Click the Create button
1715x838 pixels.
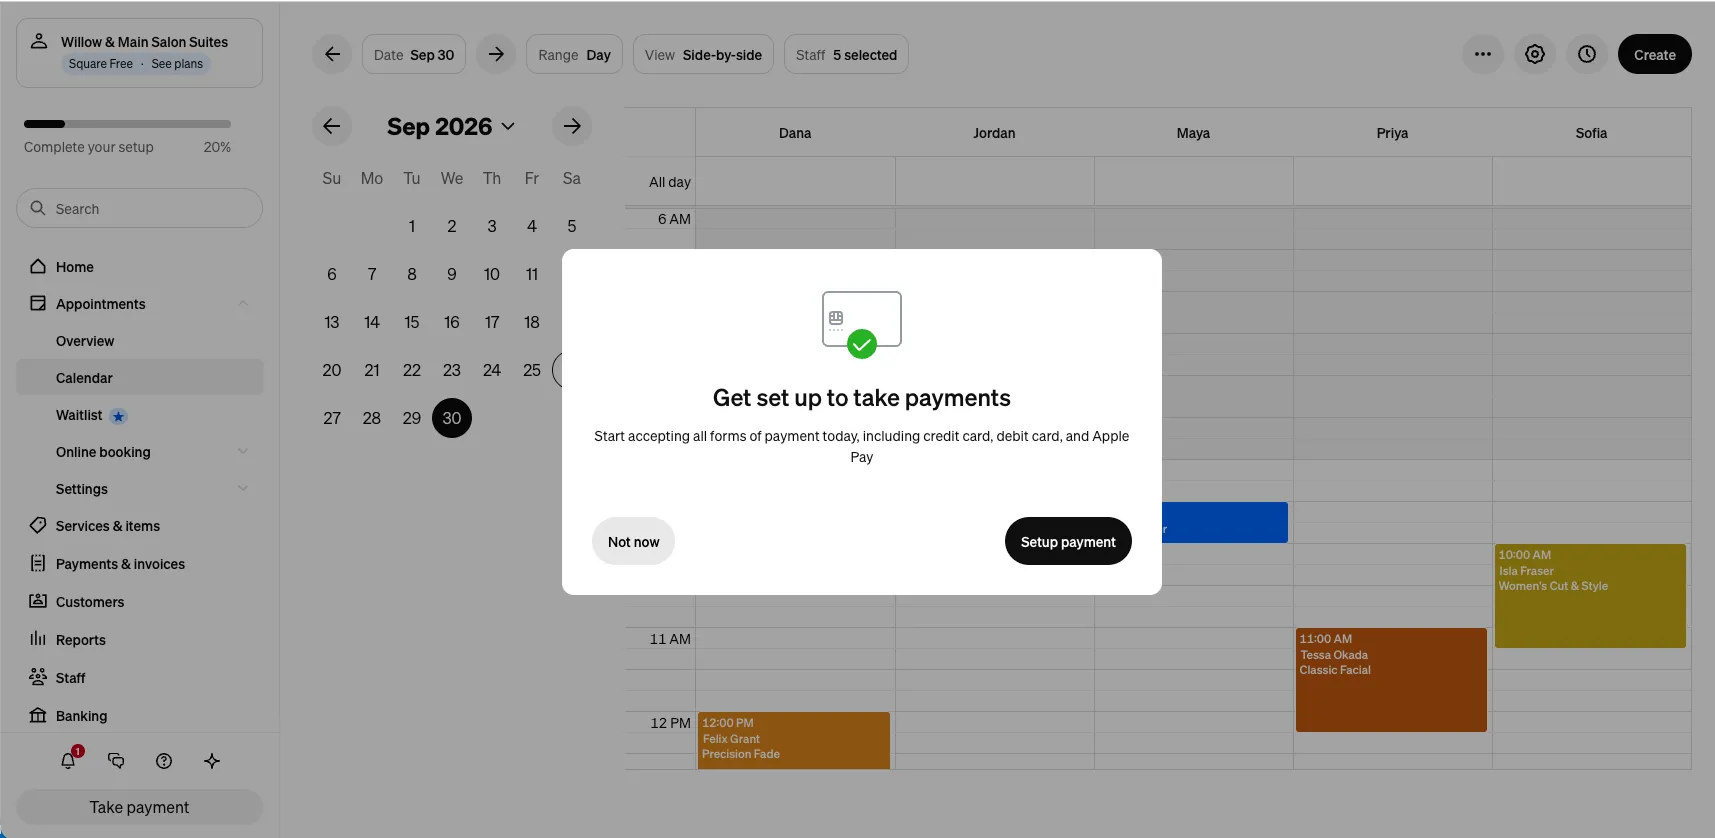click(x=1655, y=54)
